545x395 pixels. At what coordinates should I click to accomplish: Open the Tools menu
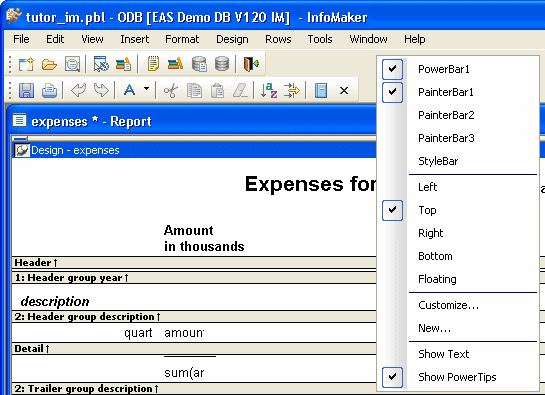[x=320, y=39]
